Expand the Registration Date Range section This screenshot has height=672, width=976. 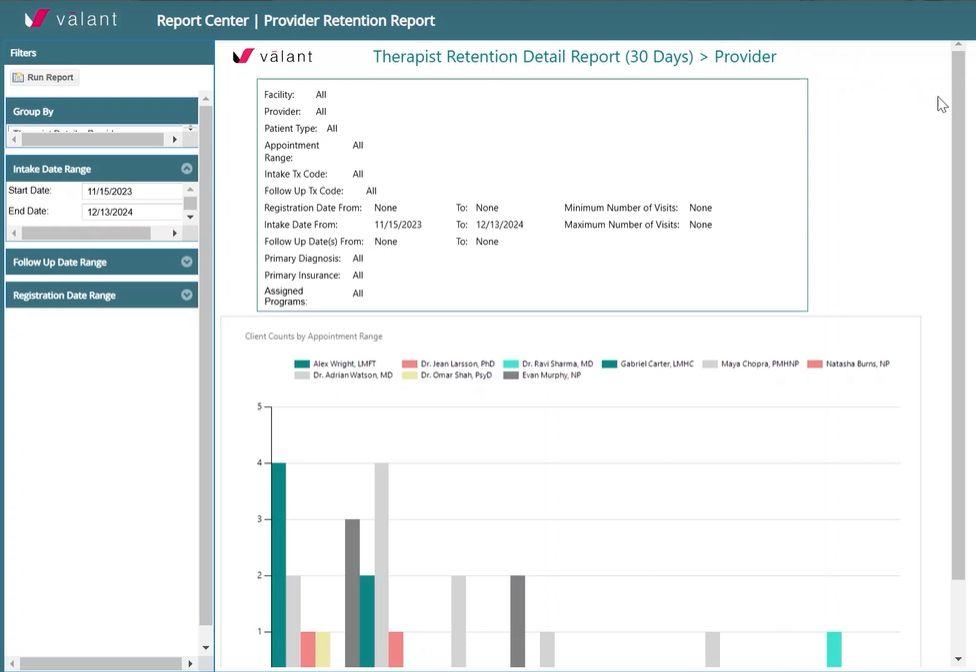click(186, 295)
